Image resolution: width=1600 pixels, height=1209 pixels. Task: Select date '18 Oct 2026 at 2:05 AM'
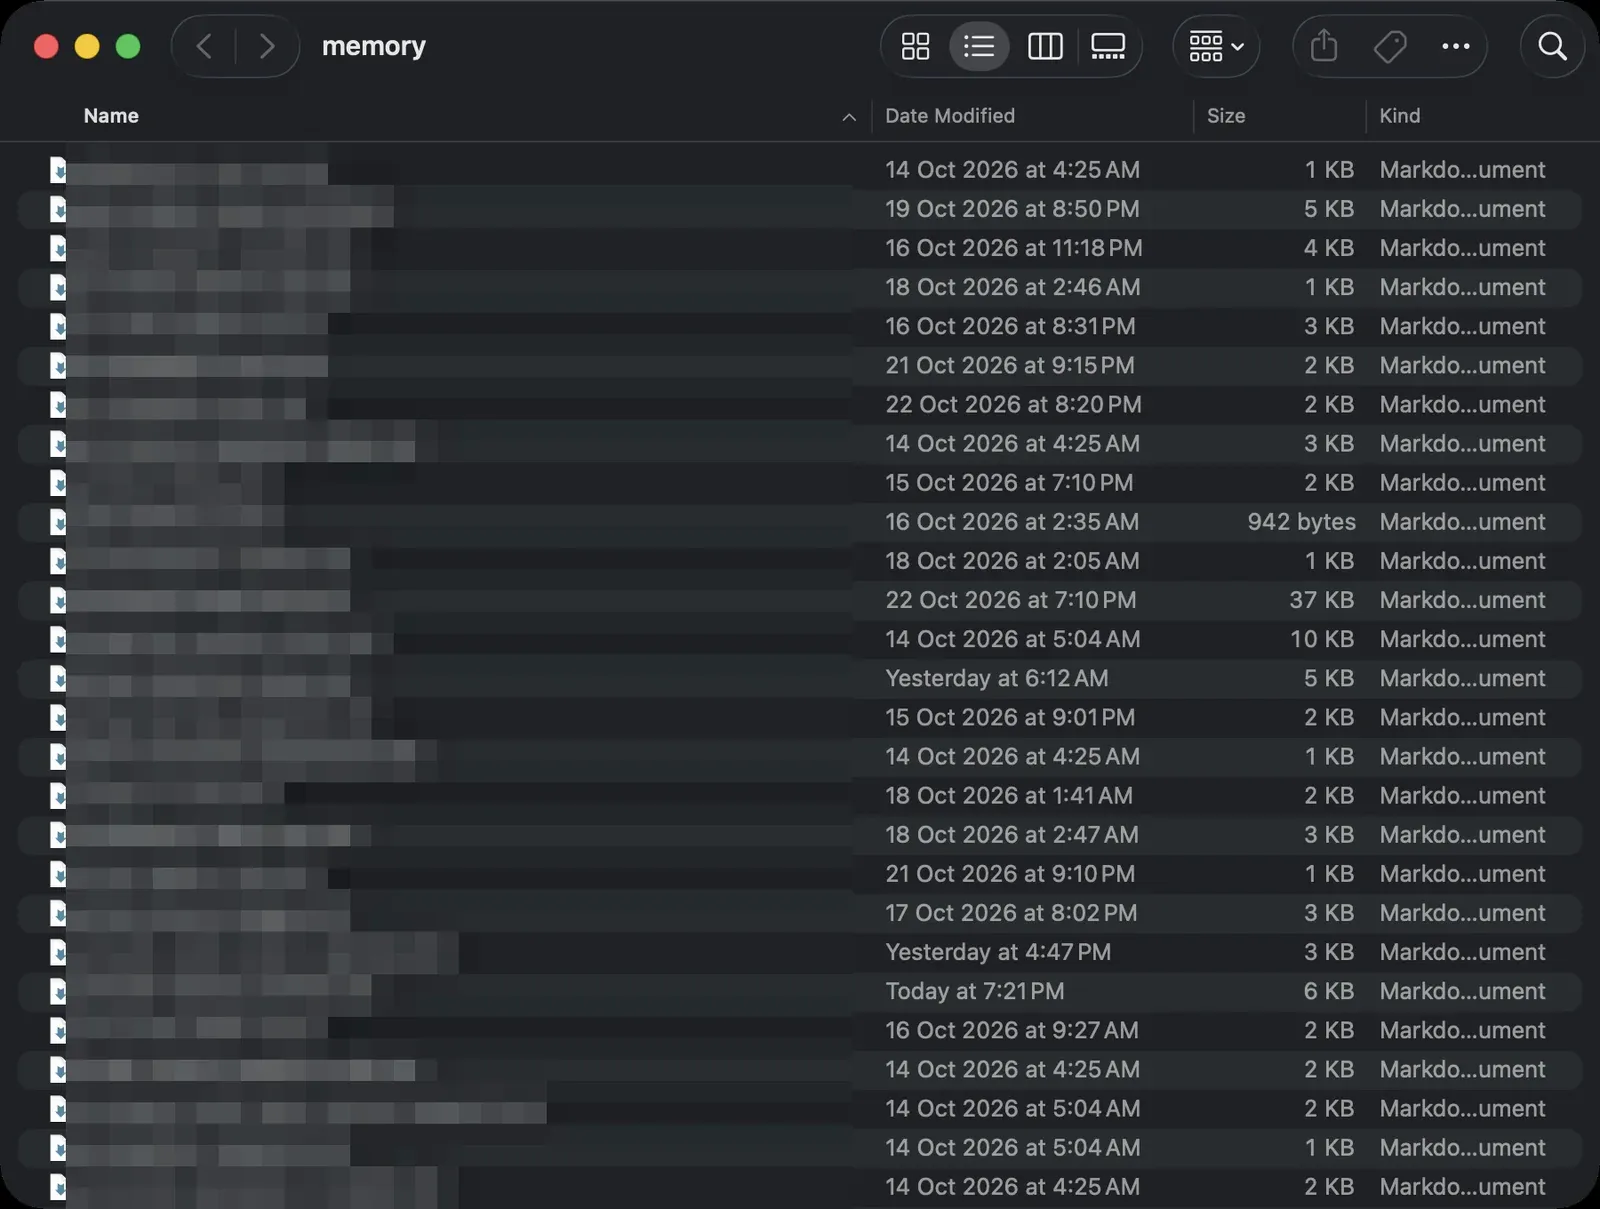click(1012, 561)
